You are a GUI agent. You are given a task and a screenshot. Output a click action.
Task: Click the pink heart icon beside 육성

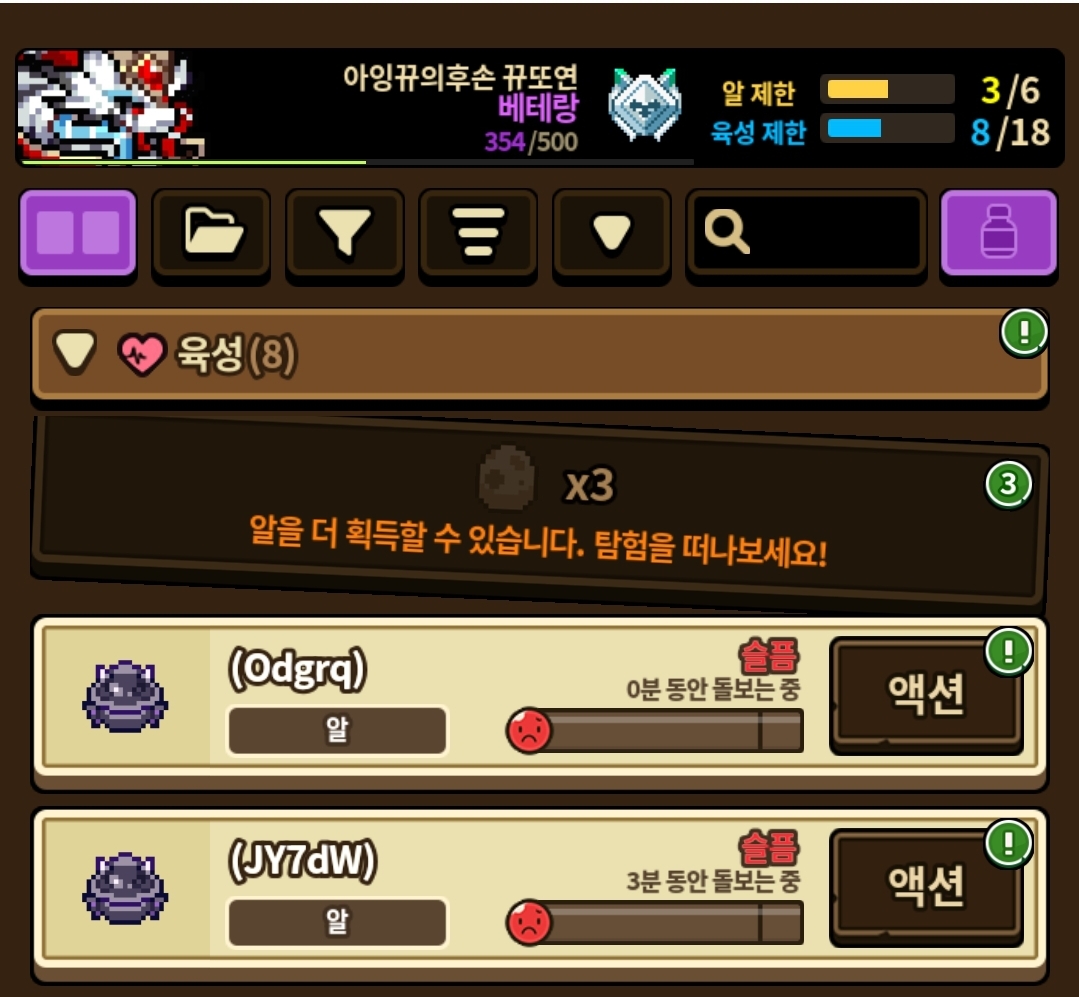pos(142,354)
